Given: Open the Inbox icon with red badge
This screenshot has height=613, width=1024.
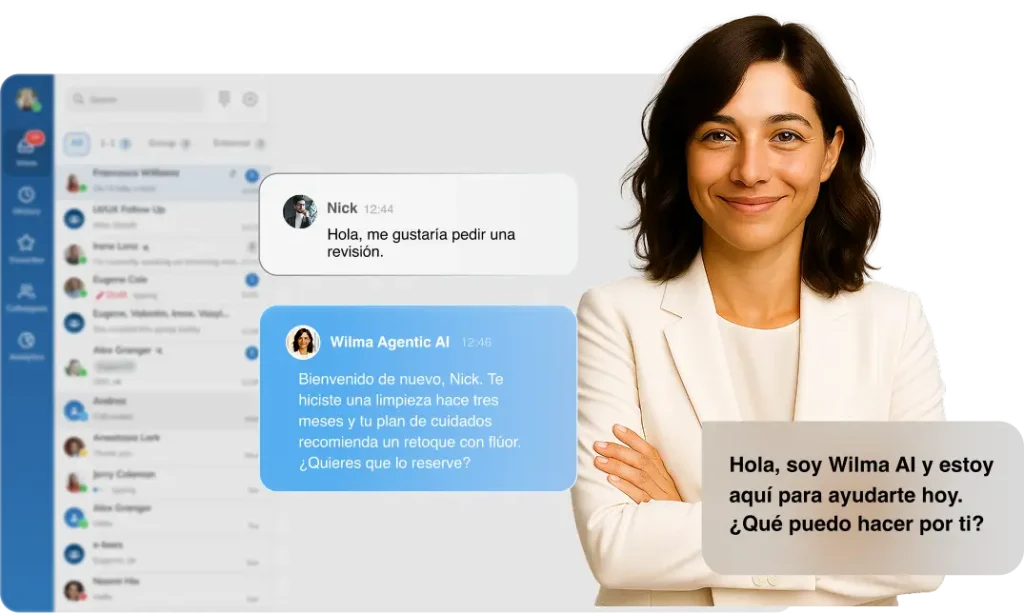Looking at the screenshot, I should (x=27, y=148).
